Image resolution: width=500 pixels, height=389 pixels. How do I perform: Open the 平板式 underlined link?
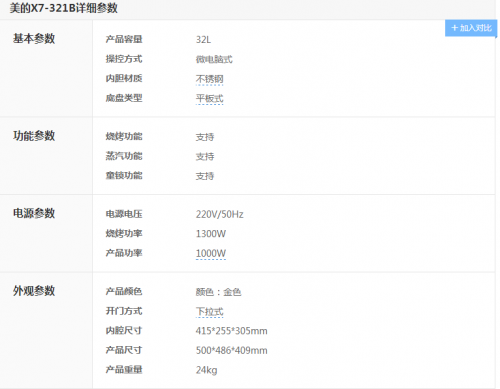209,99
